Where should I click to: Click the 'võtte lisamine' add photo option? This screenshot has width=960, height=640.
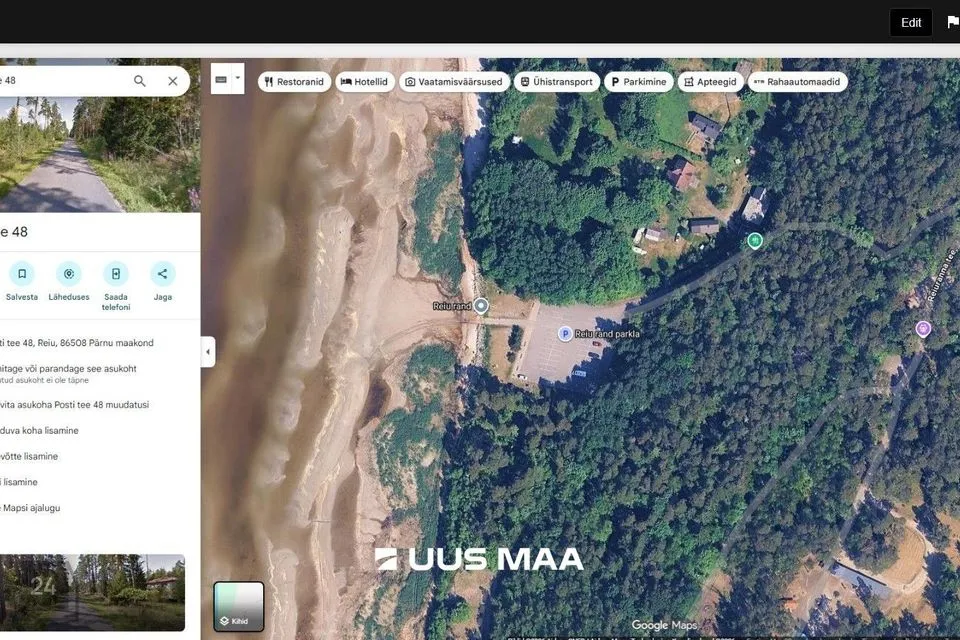pyautogui.click(x=29, y=456)
